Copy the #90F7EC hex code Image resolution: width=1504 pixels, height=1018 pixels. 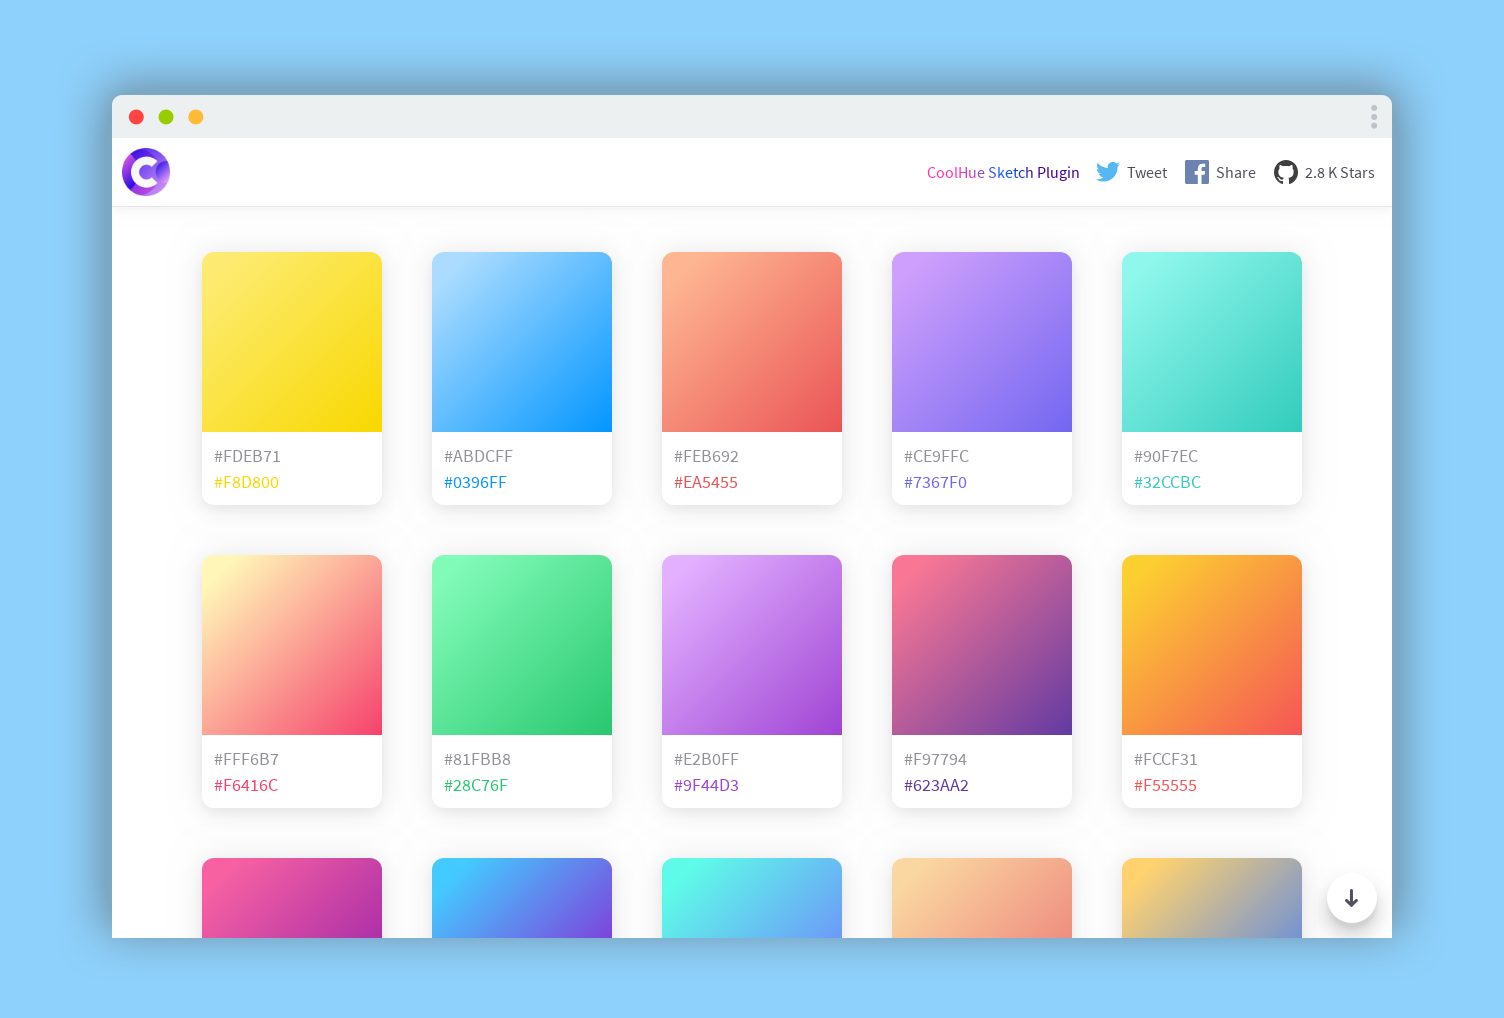(1166, 456)
